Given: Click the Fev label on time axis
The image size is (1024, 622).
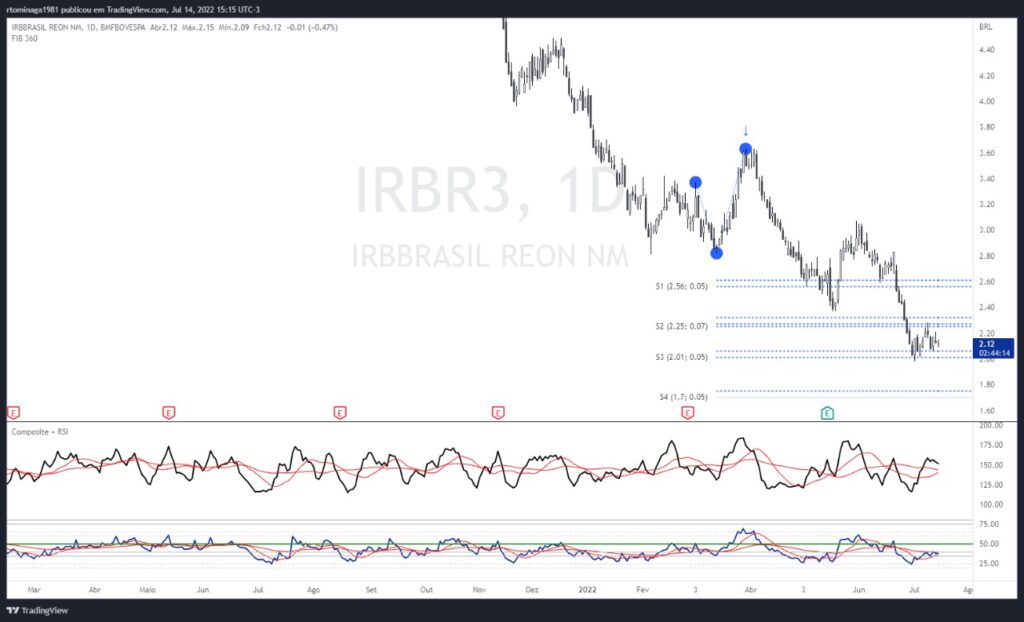Looking at the screenshot, I should (x=643, y=590).
